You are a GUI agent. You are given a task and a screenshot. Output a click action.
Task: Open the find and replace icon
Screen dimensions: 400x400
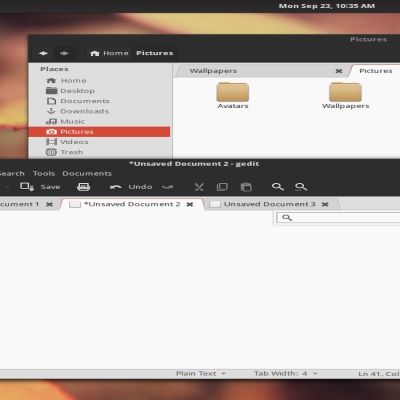[301, 187]
